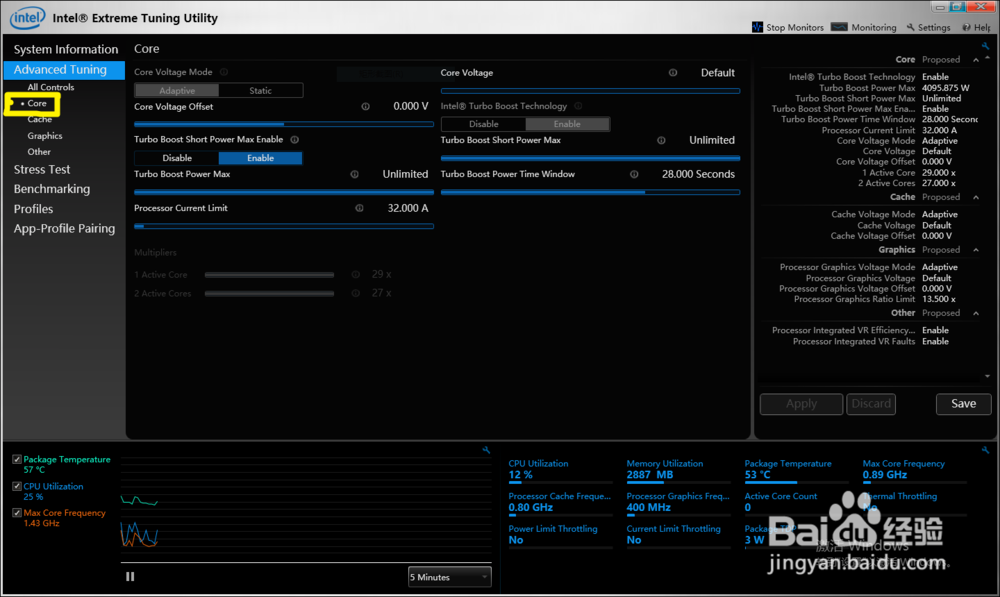
Task: Click the Settings wrench icon
Action: click(911, 27)
